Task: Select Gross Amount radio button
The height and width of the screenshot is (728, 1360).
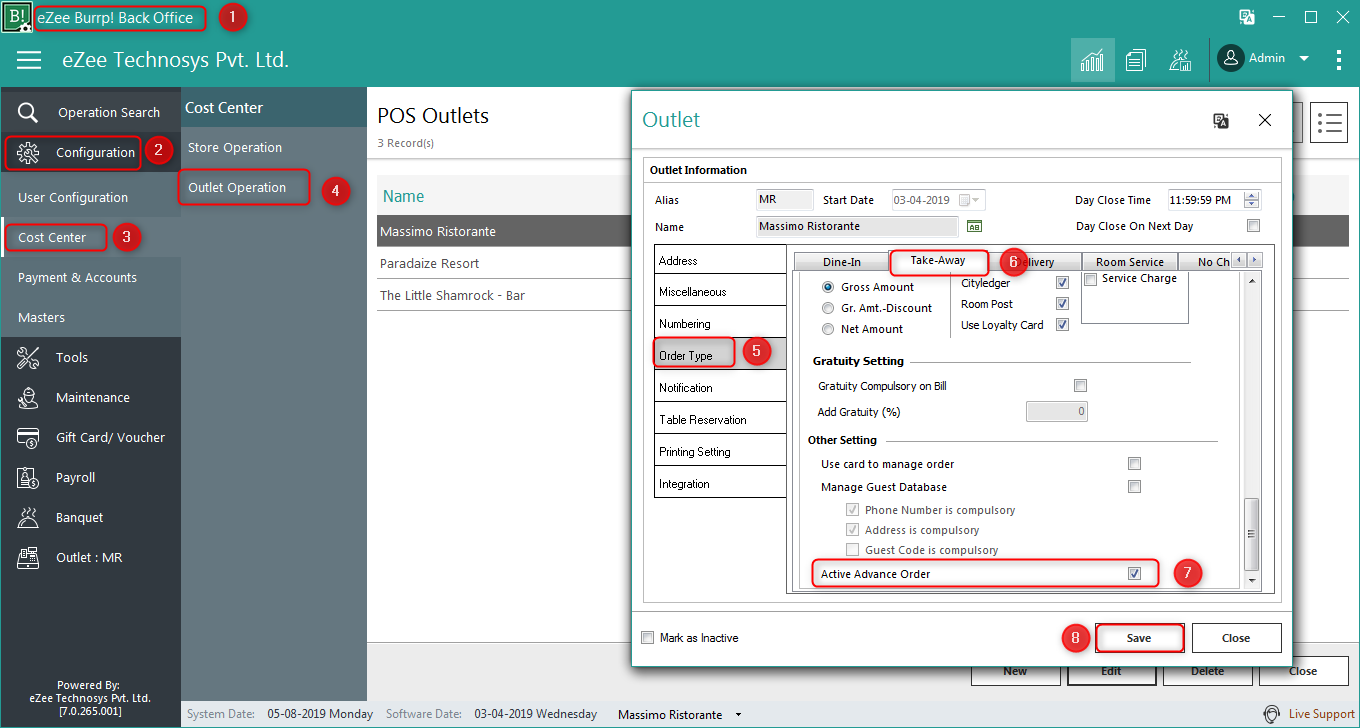Action: coord(828,287)
